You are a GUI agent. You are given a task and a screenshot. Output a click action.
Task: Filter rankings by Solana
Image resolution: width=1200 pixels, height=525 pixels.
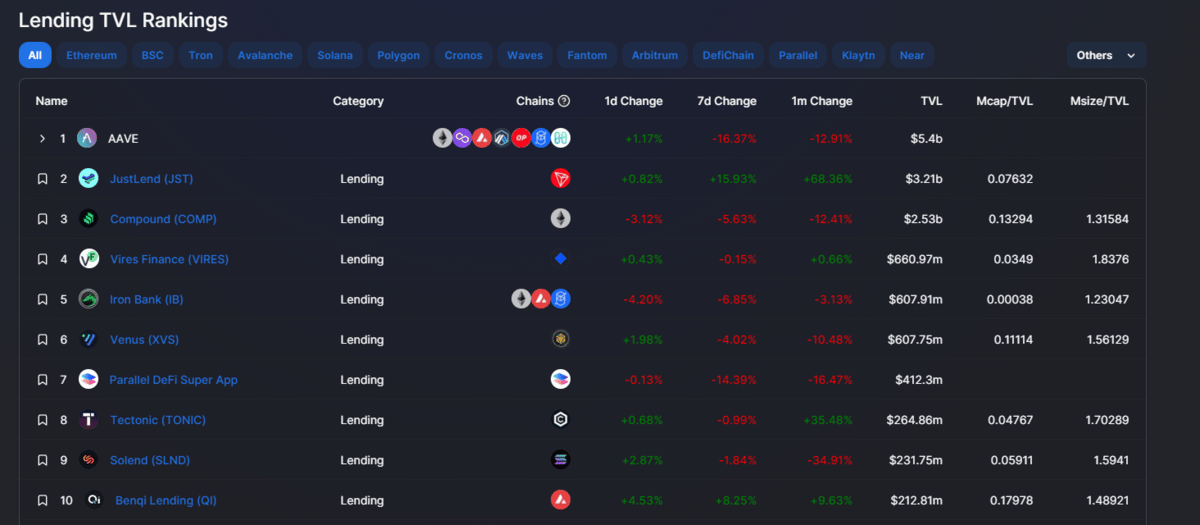click(335, 55)
